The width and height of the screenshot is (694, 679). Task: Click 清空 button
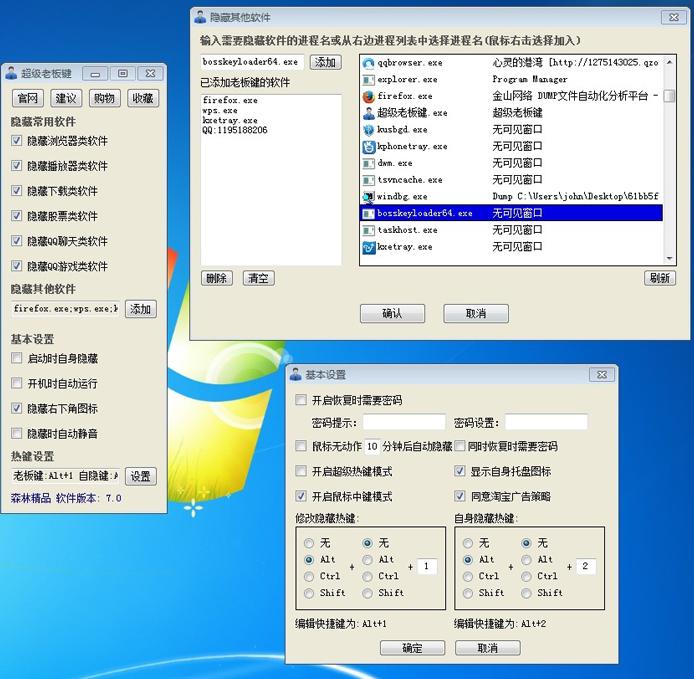pyautogui.click(x=258, y=278)
